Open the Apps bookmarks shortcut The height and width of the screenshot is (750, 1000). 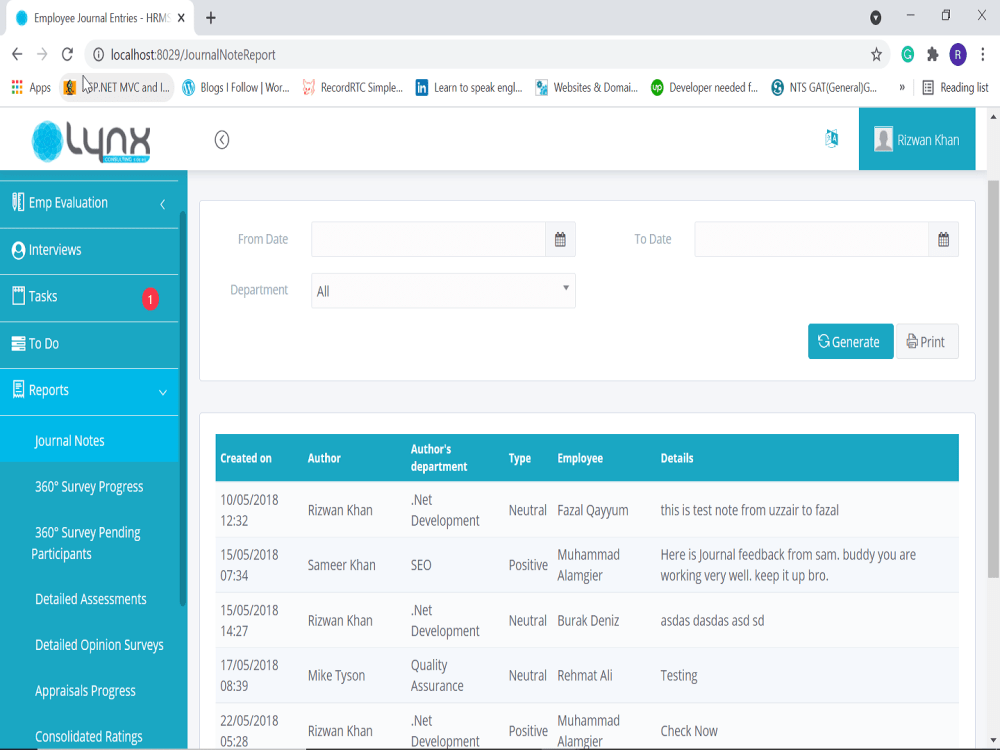30,87
